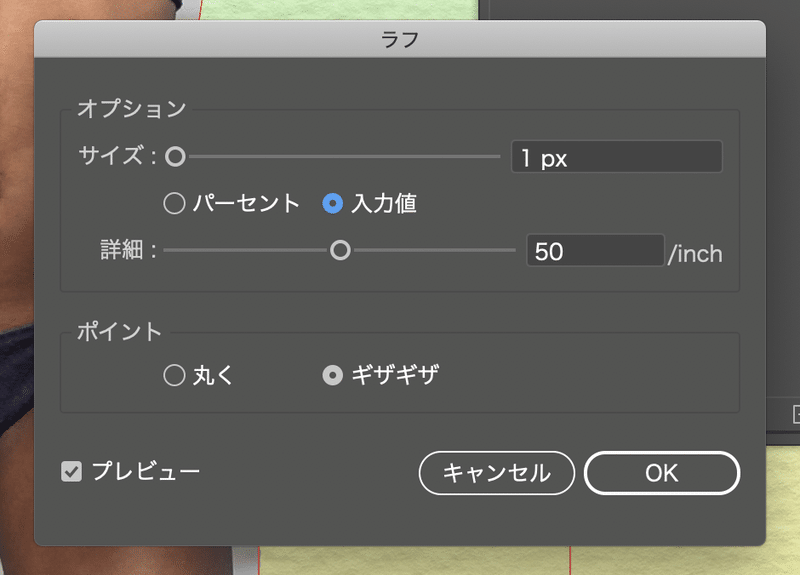The height and width of the screenshot is (575, 800).
Task: Toggle the プレビュー checkbox
Action: [x=71, y=471]
